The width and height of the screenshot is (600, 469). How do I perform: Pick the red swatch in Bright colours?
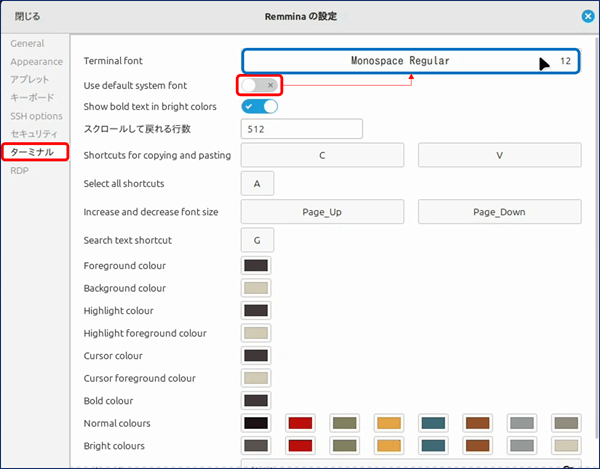300,446
